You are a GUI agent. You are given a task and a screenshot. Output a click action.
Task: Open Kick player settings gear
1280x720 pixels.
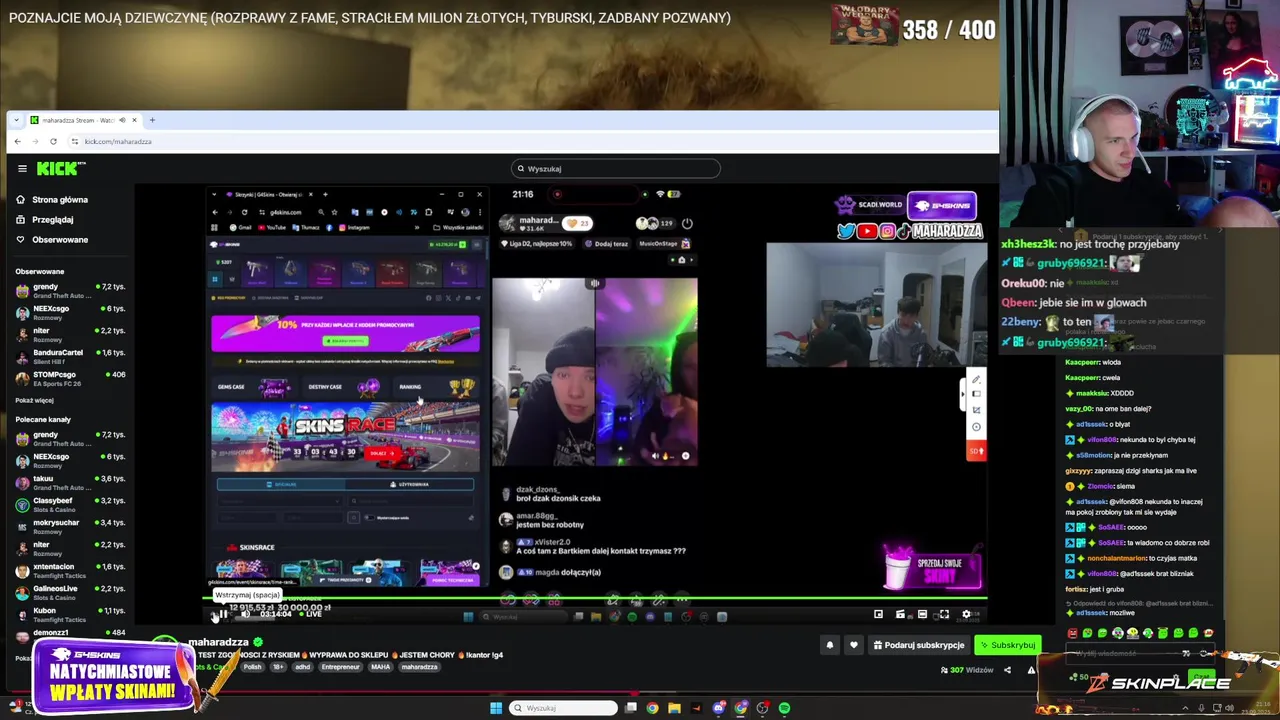click(966, 614)
